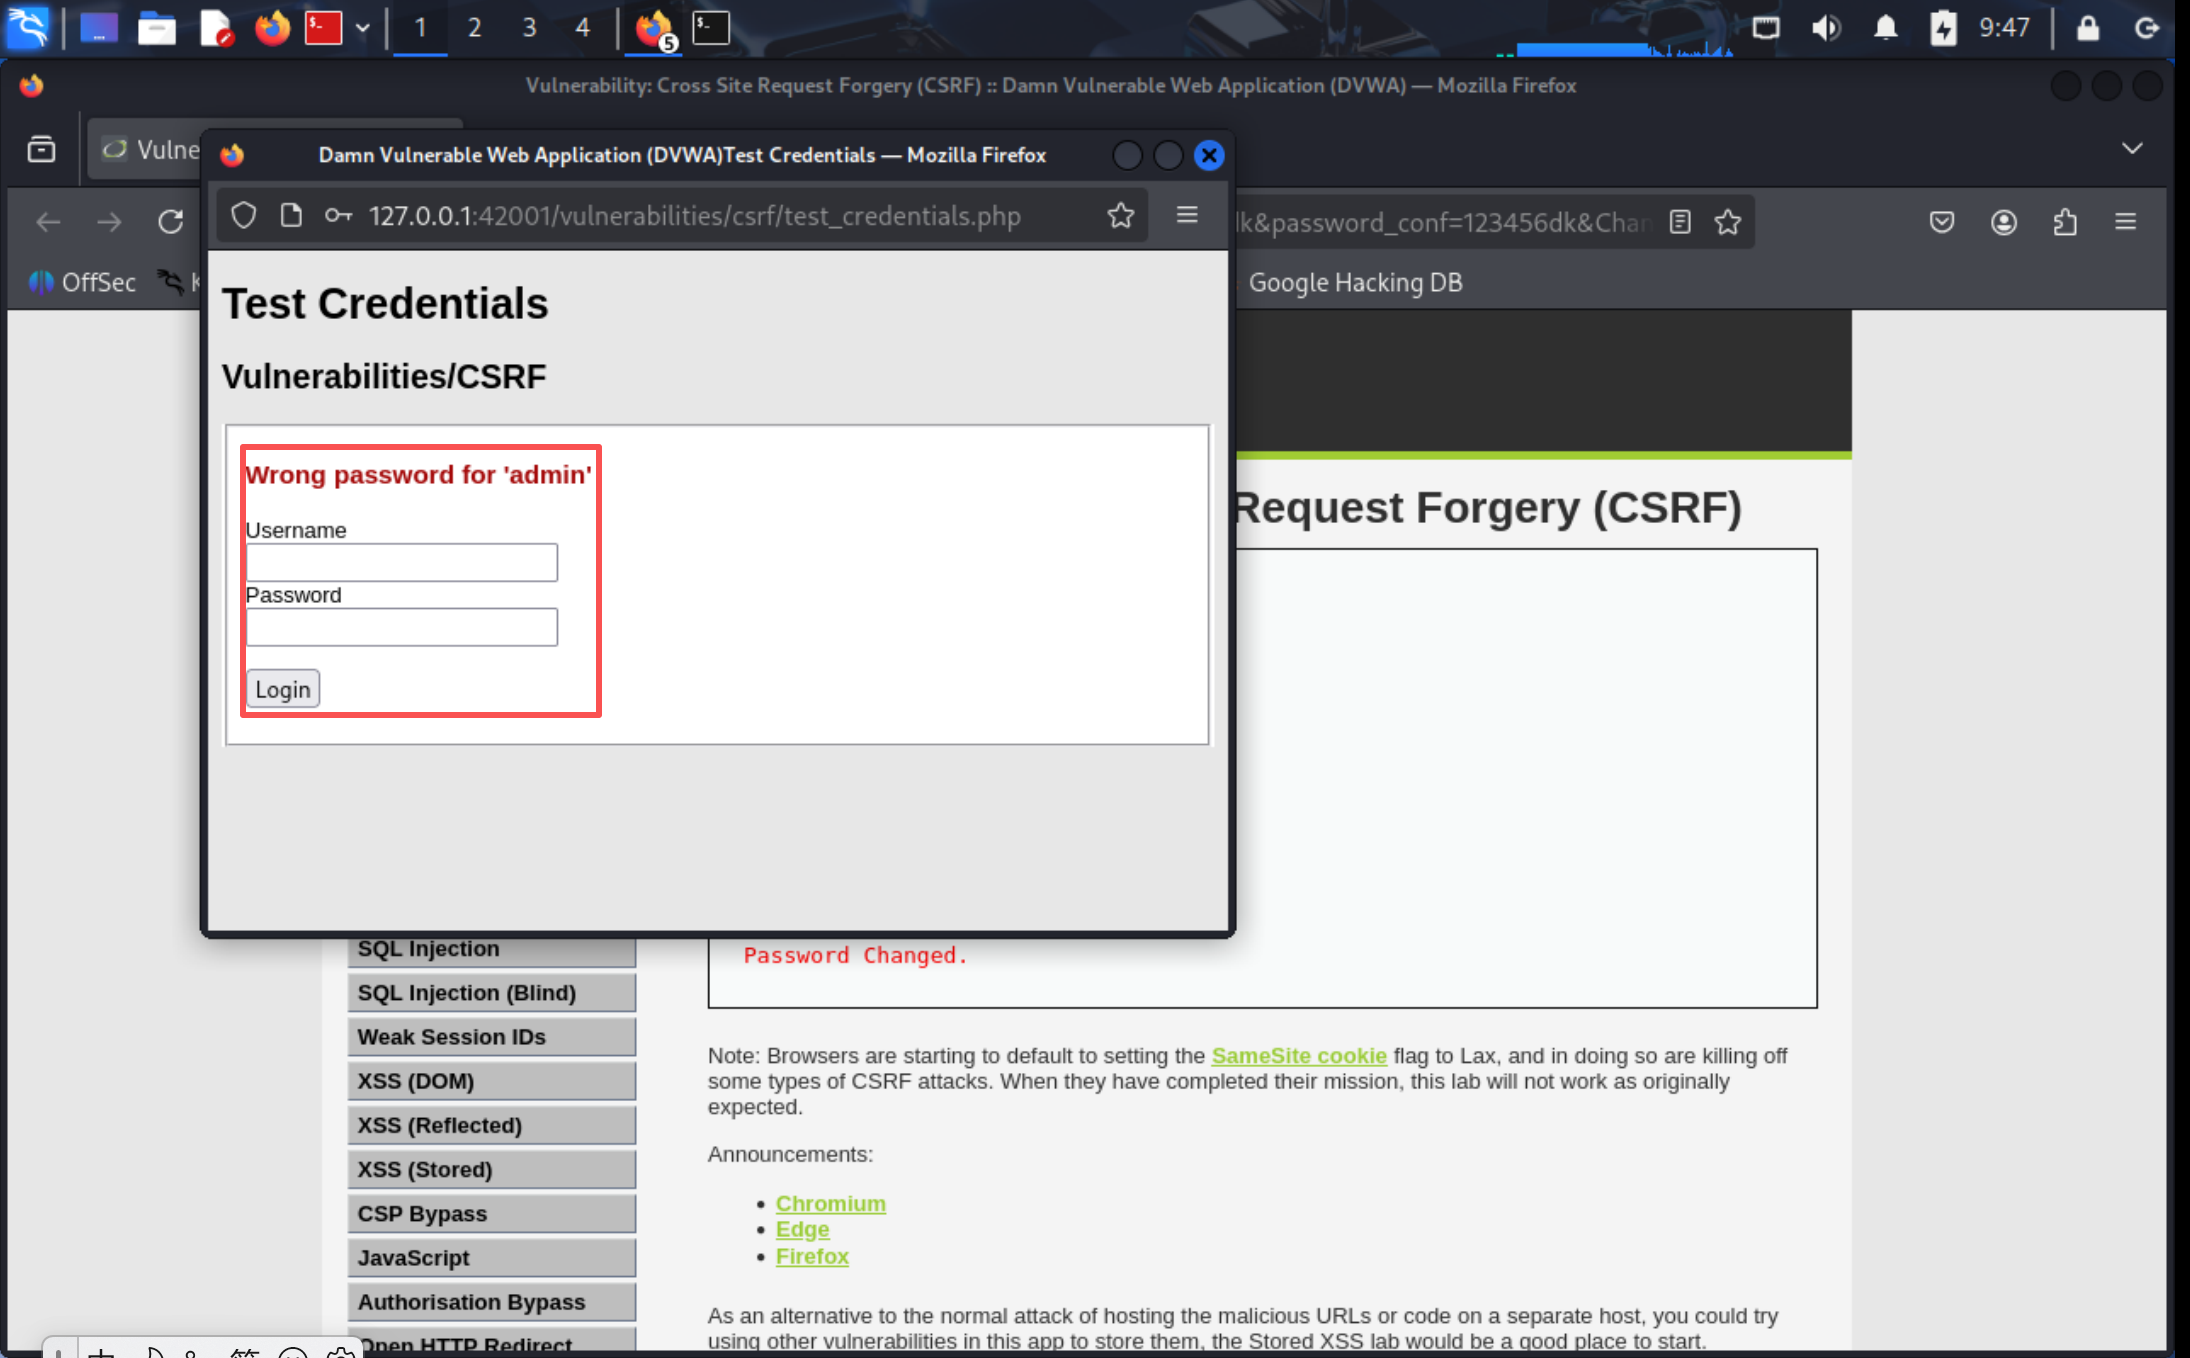Click the shield tracking protection icon
The width and height of the screenshot is (2190, 1358).
pyautogui.click(x=243, y=216)
